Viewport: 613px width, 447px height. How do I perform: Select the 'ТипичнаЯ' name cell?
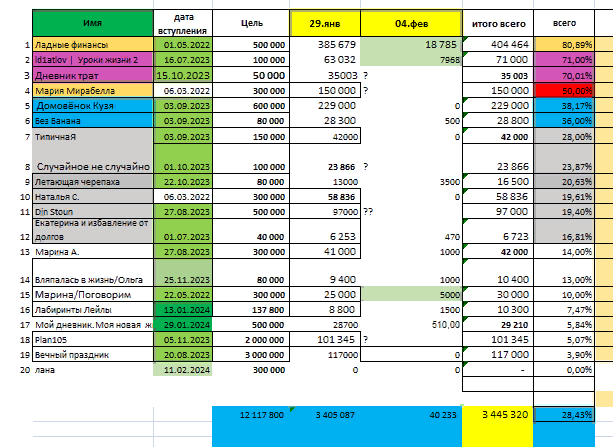point(93,136)
